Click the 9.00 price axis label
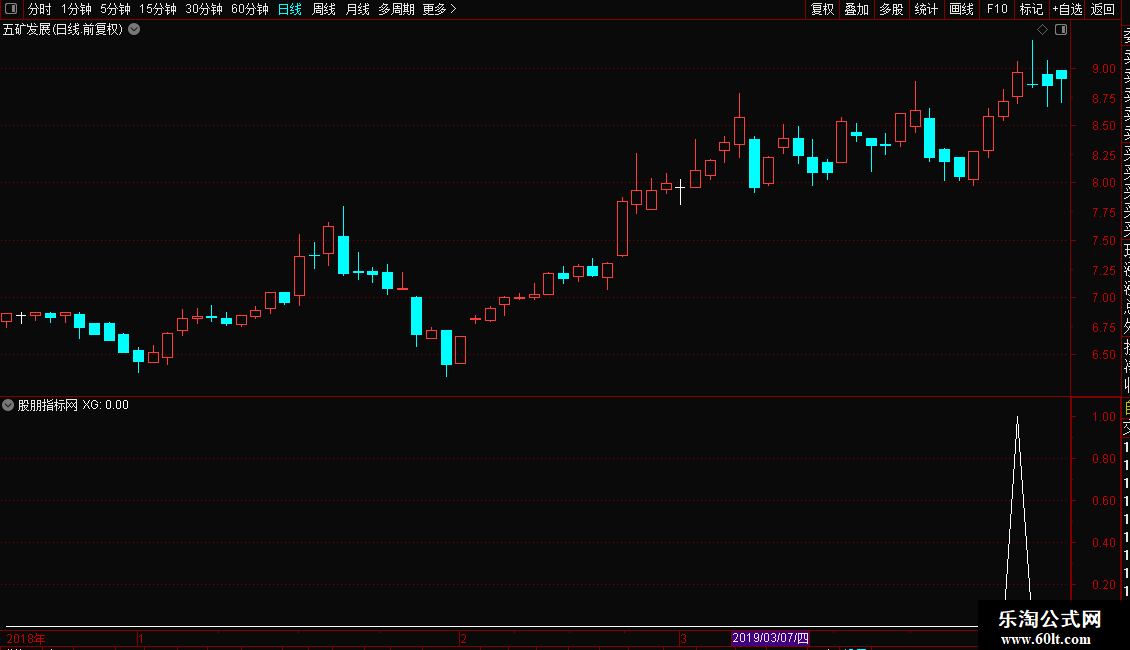 pyautogui.click(x=1103, y=69)
